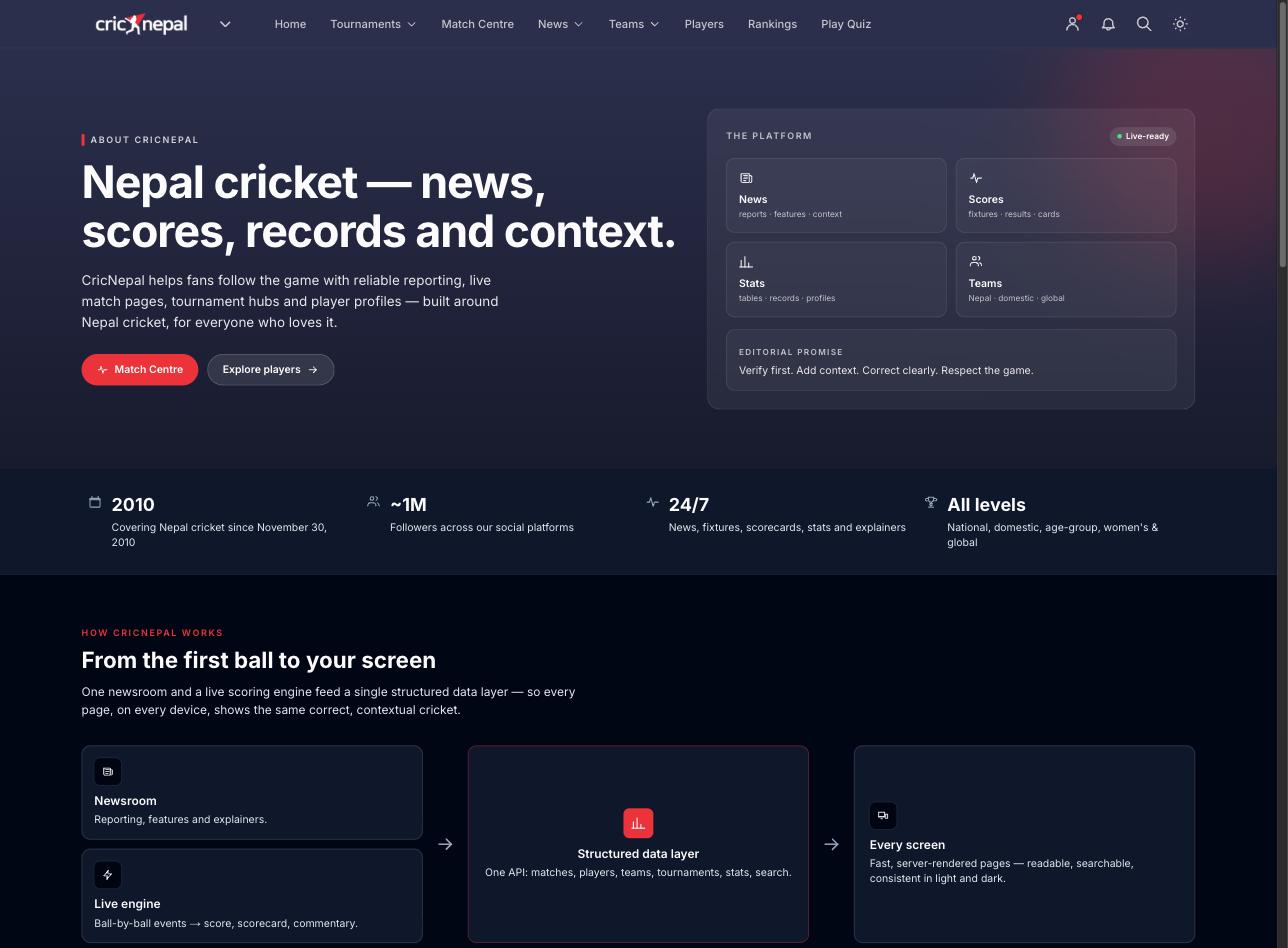1288x948 pixels.
Task: Open the Tournaments dropdown menu
Action: click(x=373, y=24)
